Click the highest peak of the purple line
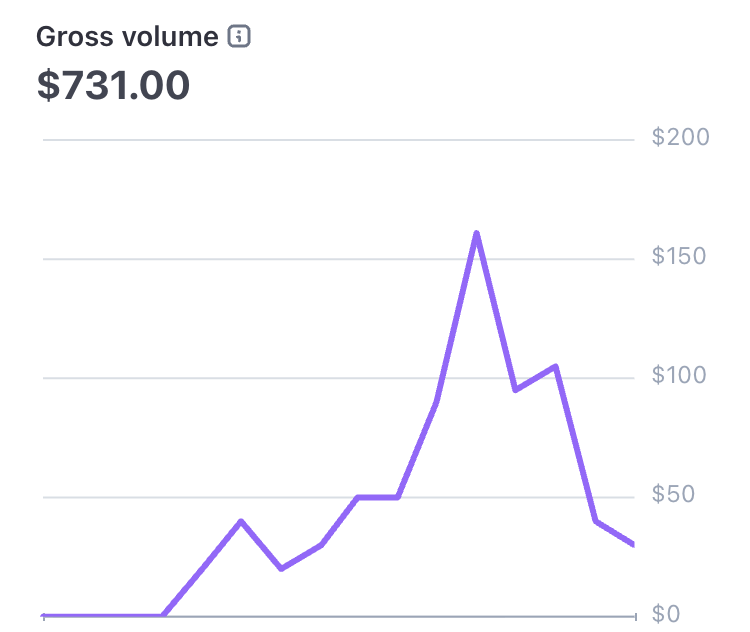Screen dimensions: 750x632 pos(477,233)
